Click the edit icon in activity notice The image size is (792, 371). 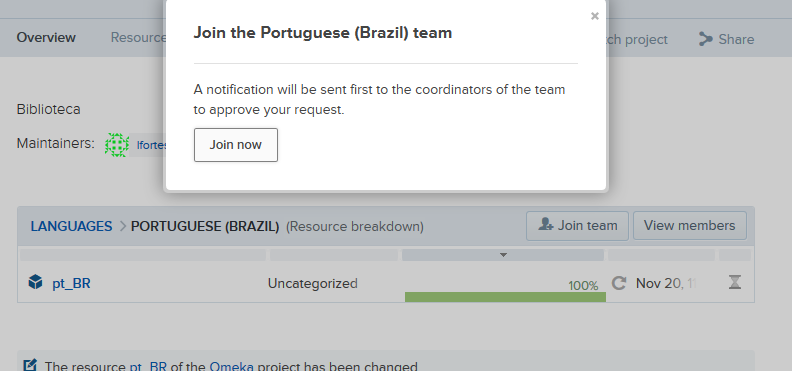[x=30, y=365]
